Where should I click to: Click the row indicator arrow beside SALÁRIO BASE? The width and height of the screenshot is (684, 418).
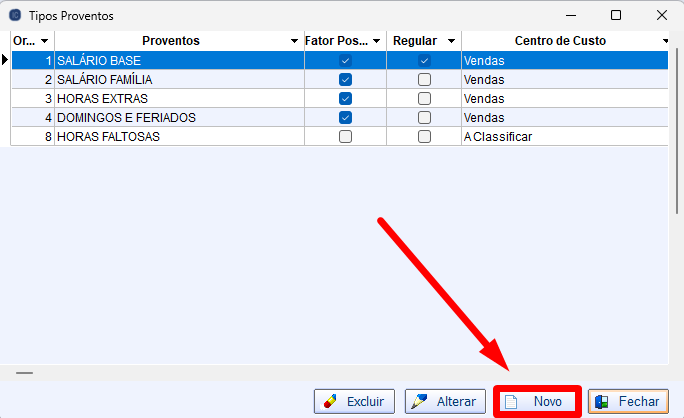pyautogui.click(x=5, y=61)
